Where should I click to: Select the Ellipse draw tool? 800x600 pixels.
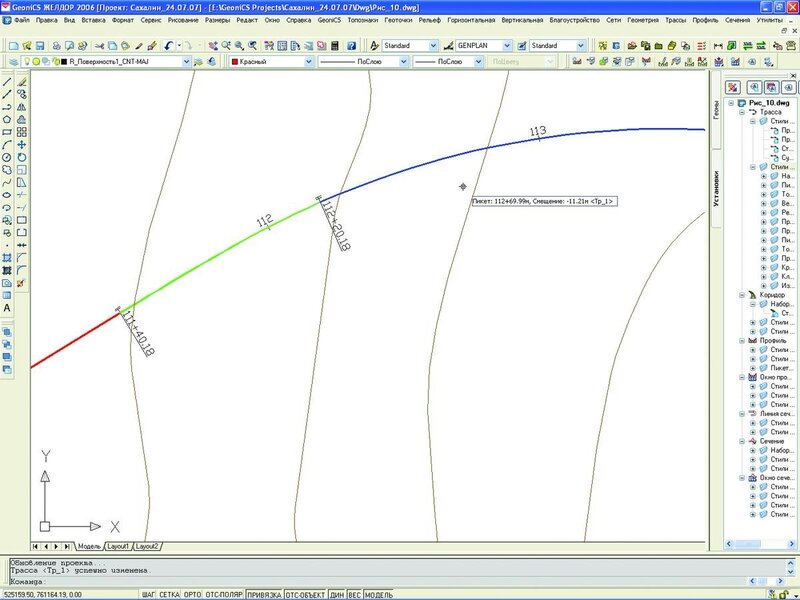coord(7,195)
